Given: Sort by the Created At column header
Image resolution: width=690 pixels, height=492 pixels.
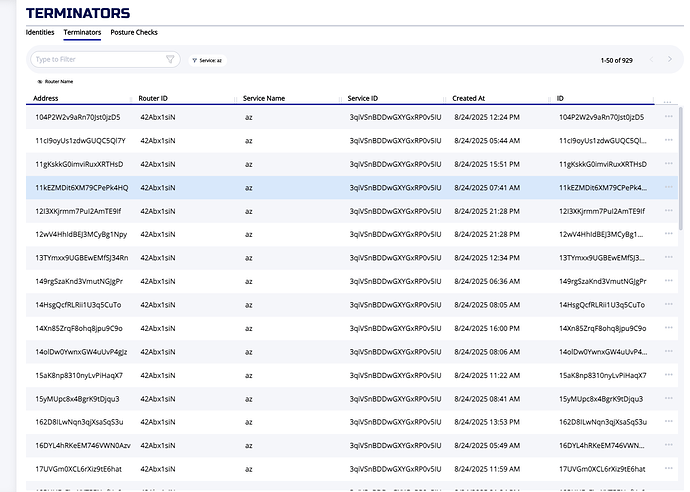Looking at the screenshot, I should (x=469, y=98).
